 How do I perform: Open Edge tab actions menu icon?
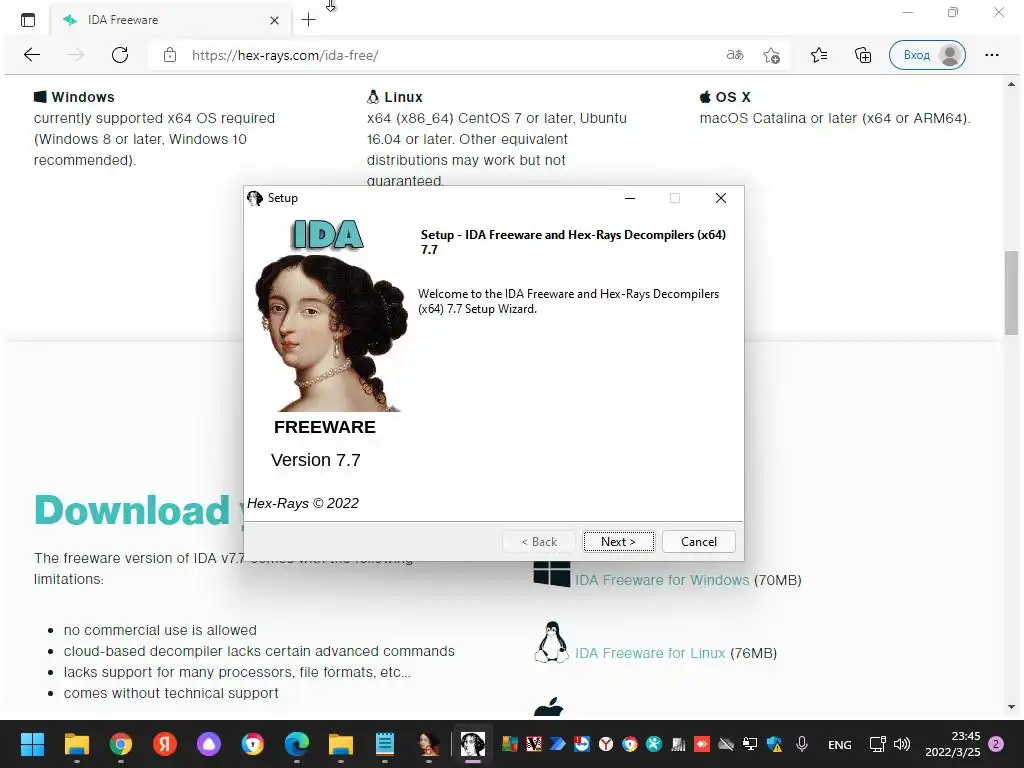[x=28, y=20]
